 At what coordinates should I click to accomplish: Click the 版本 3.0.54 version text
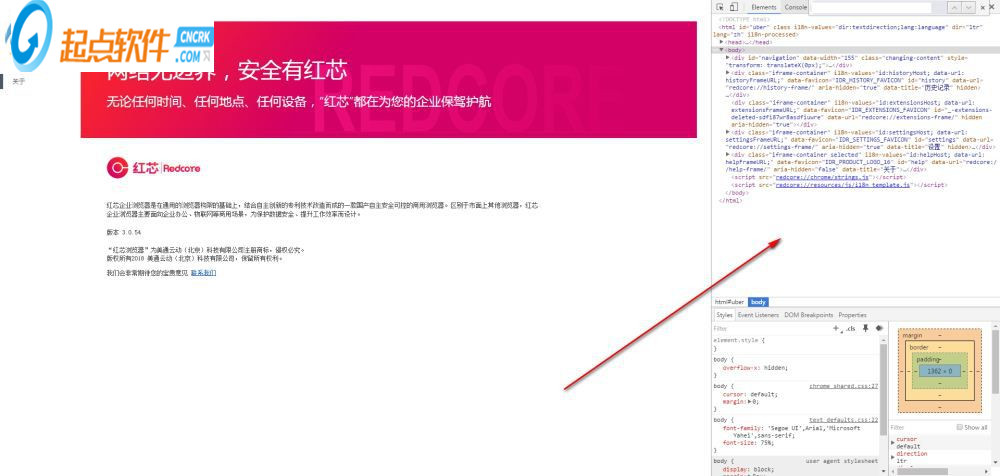pyautogui.click(x=123, y=232)
